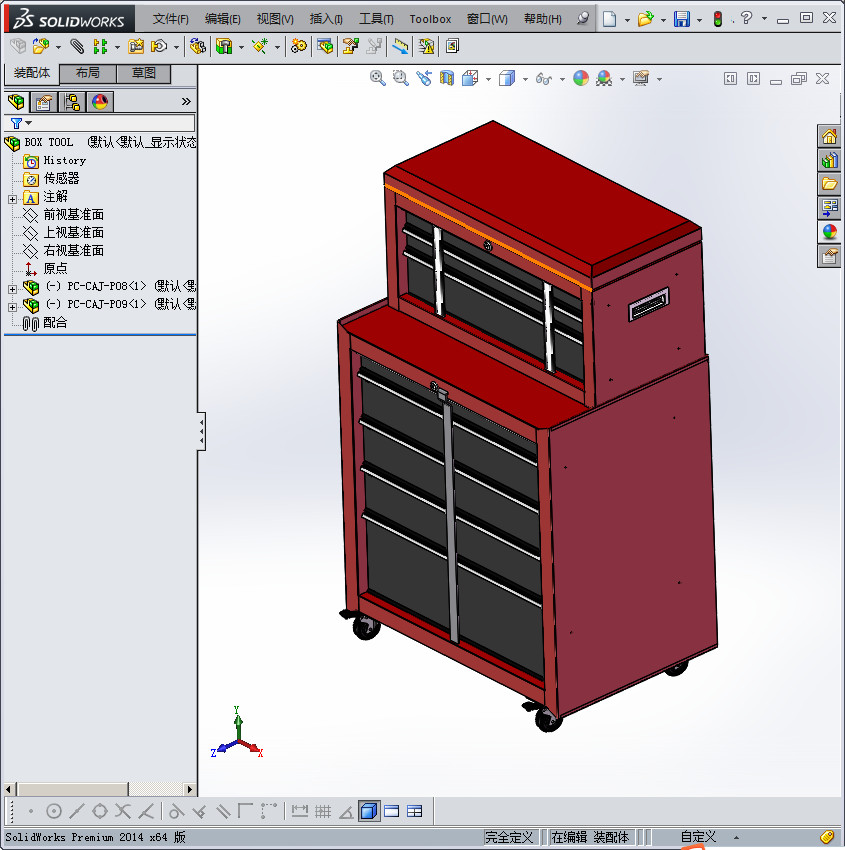Open the Smart Fasteners icon
The height and width of the screenshot is (850, 845).
click(x=136, y=47)
